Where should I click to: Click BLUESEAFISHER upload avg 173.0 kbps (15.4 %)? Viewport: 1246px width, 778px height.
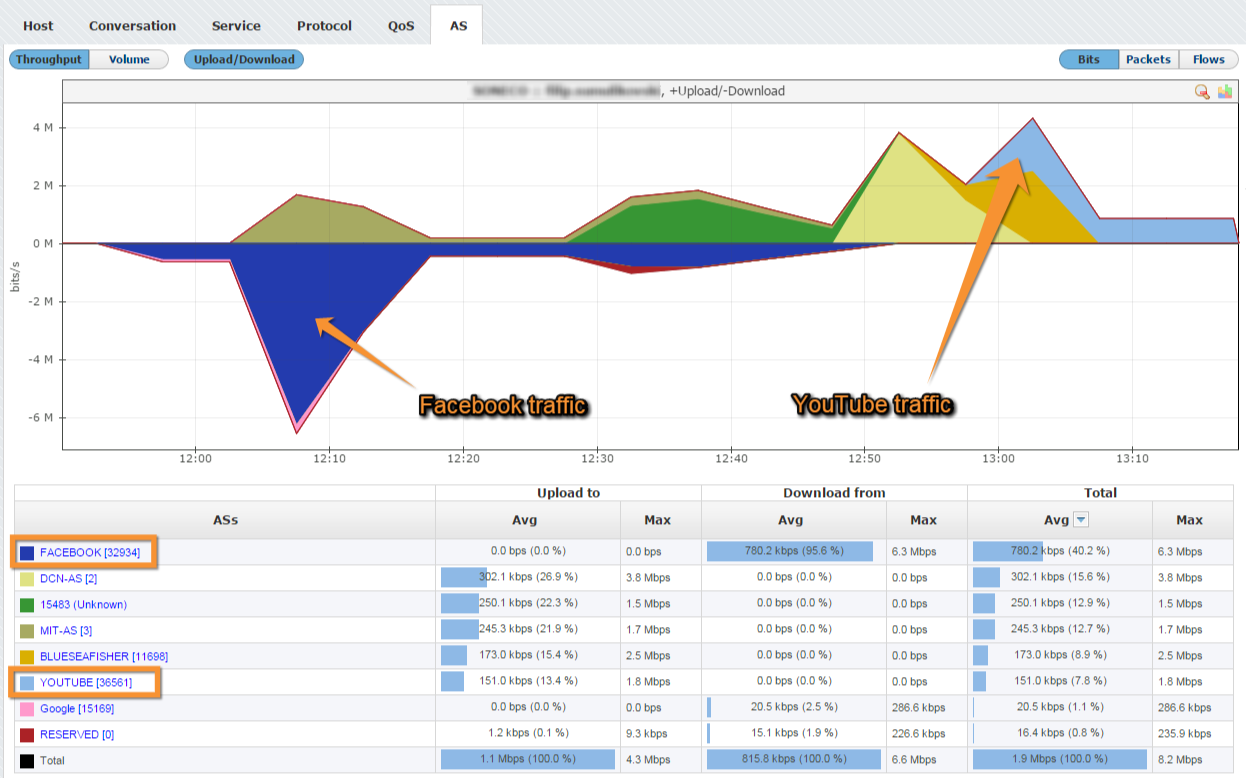527,656
